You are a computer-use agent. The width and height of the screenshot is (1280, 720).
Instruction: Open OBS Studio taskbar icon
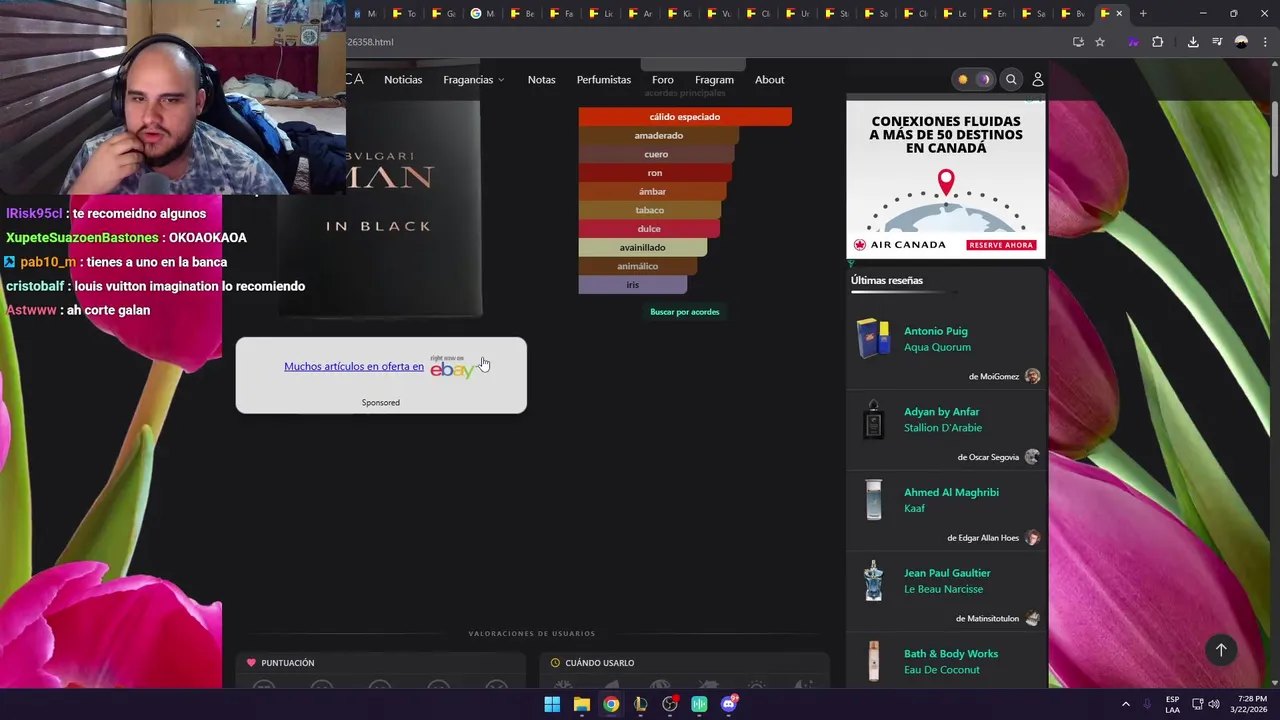pos(670,704)
